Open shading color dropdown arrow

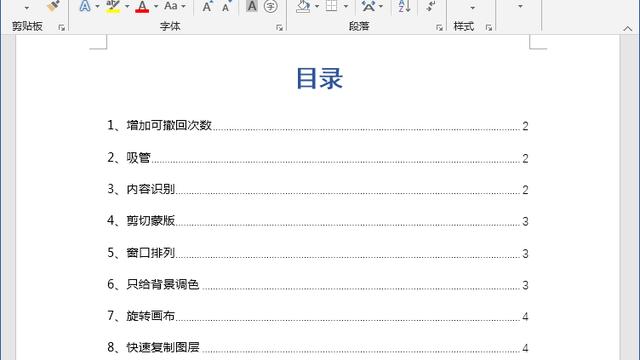317,7
